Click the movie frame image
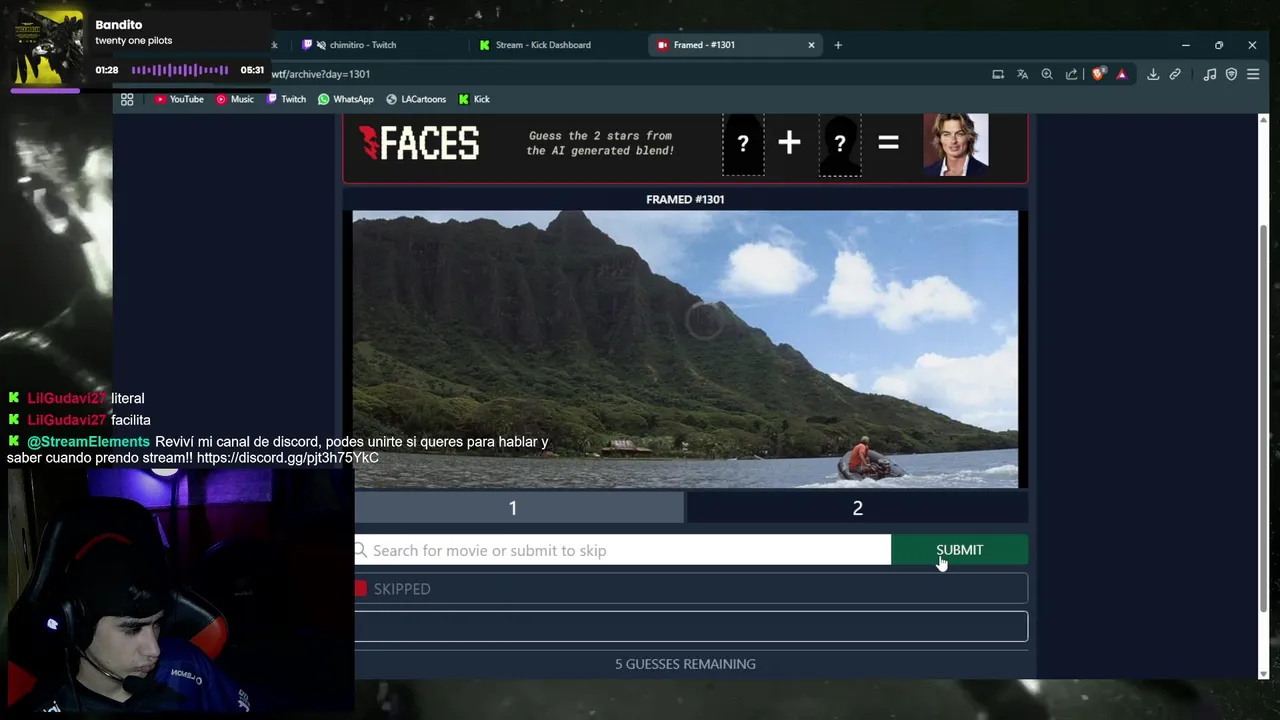This screenshot has height=720, width=1280. click(686, 349)
